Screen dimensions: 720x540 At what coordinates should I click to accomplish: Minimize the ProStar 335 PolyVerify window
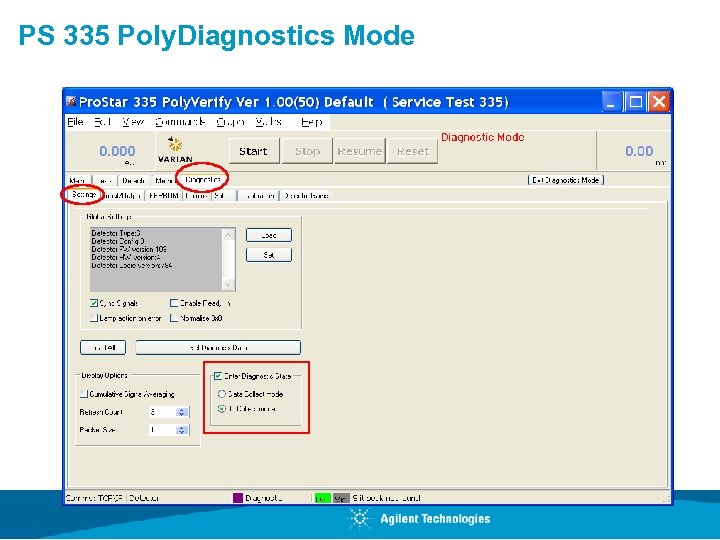(611, 102)
